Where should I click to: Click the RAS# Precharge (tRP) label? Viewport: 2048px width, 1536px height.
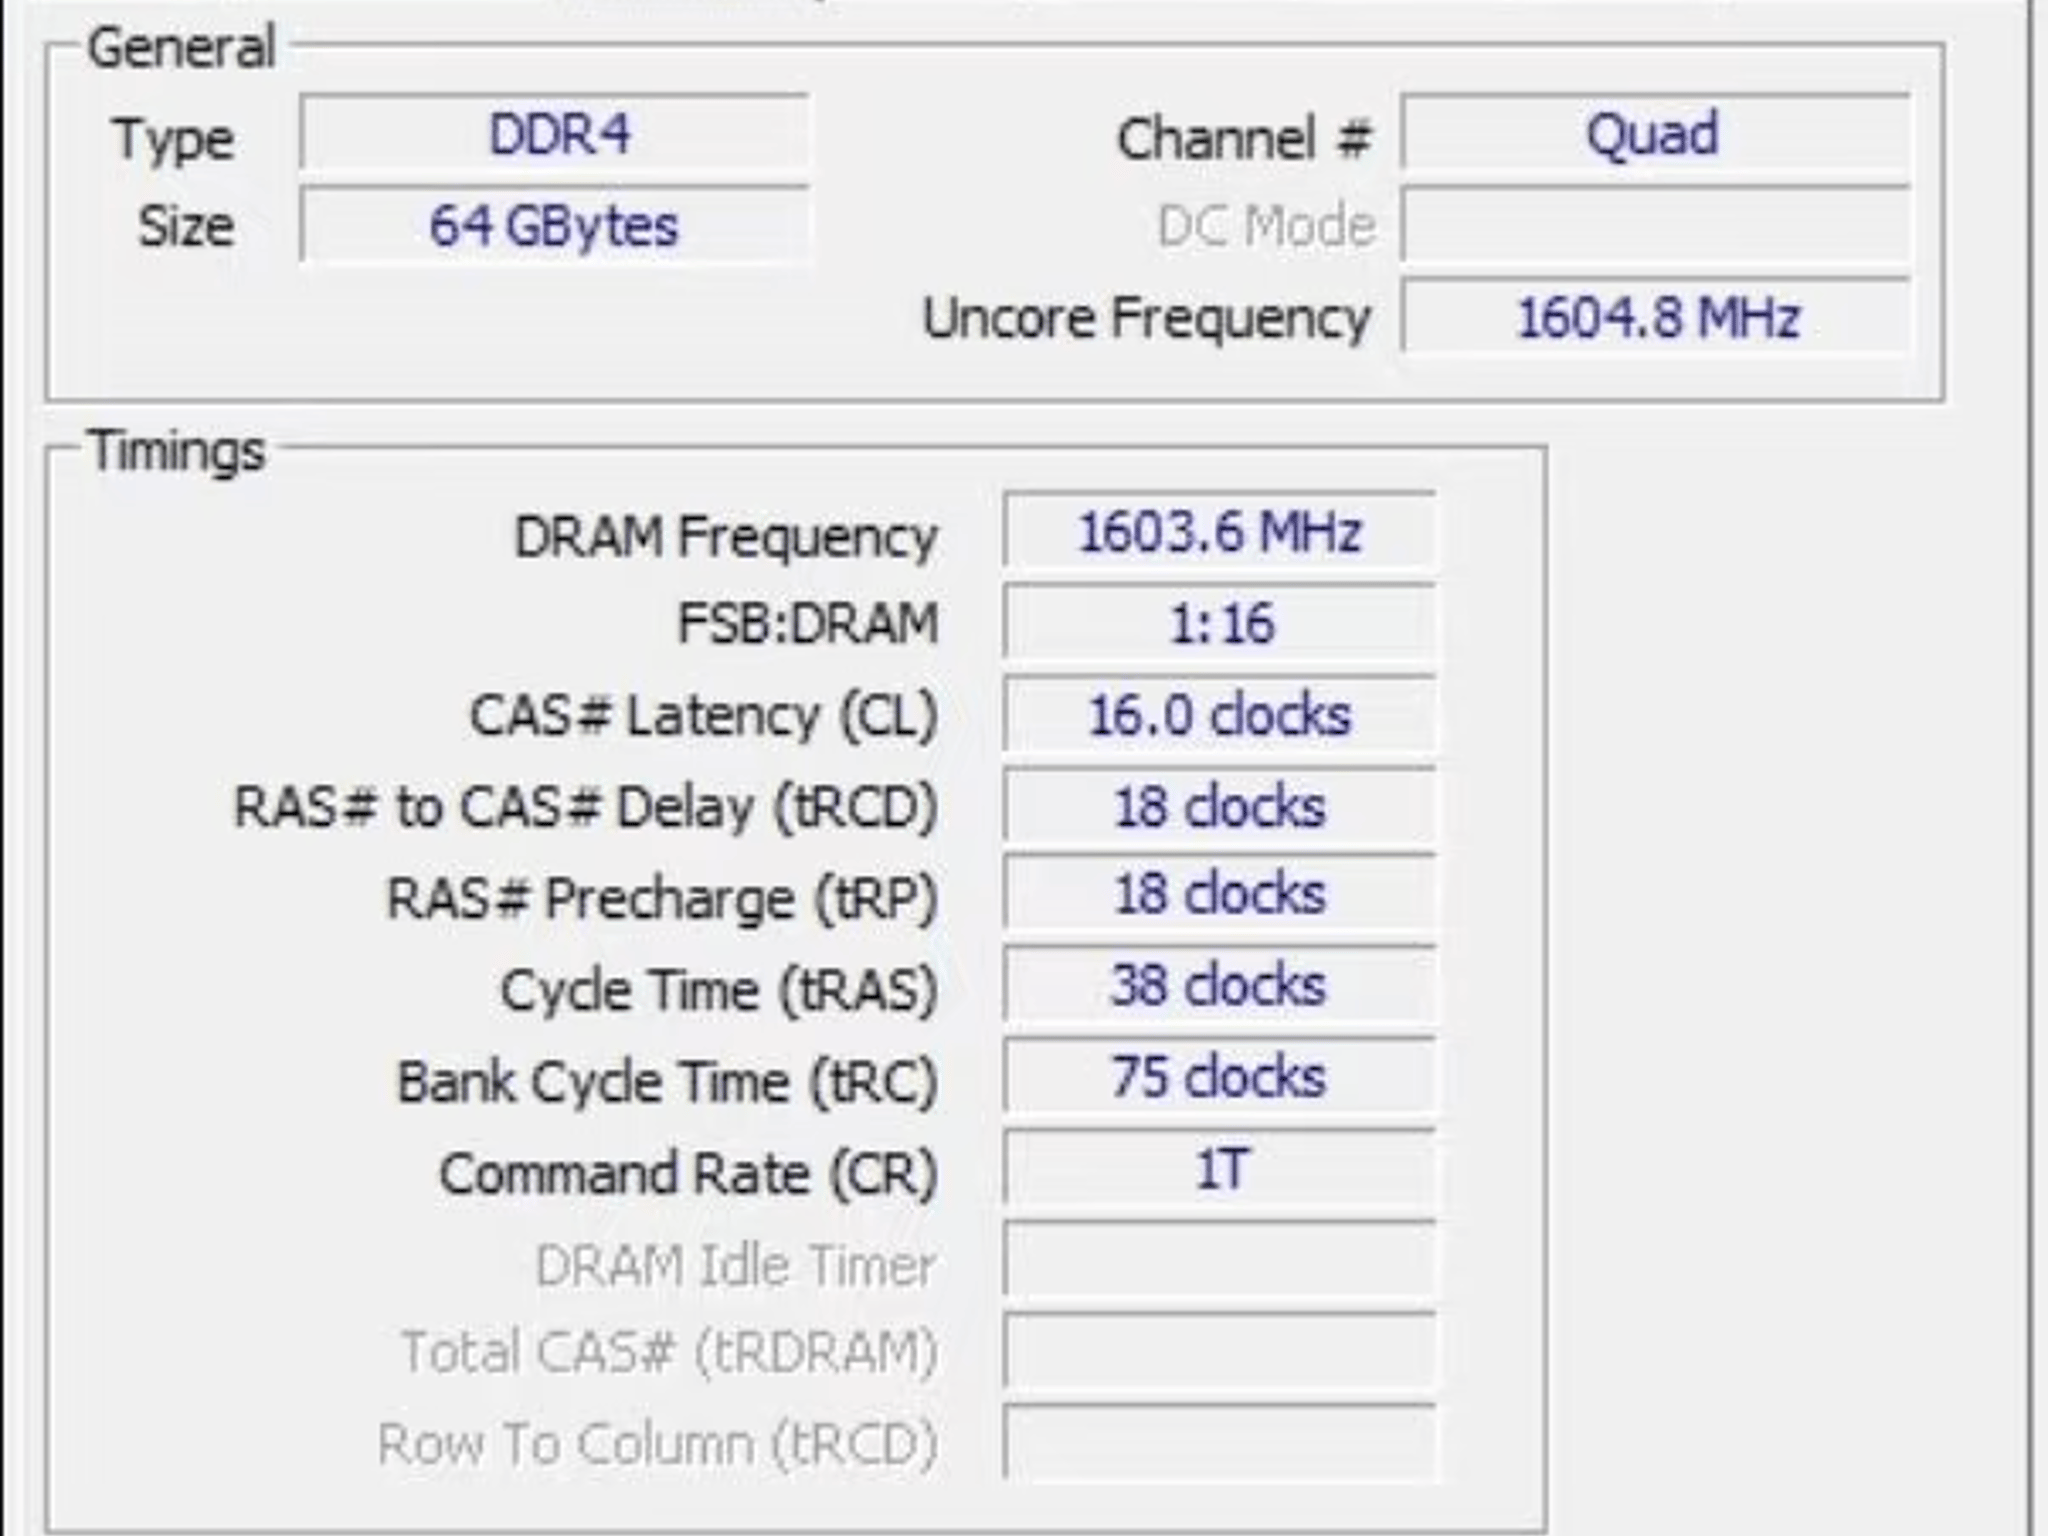[x=663, y=898]
